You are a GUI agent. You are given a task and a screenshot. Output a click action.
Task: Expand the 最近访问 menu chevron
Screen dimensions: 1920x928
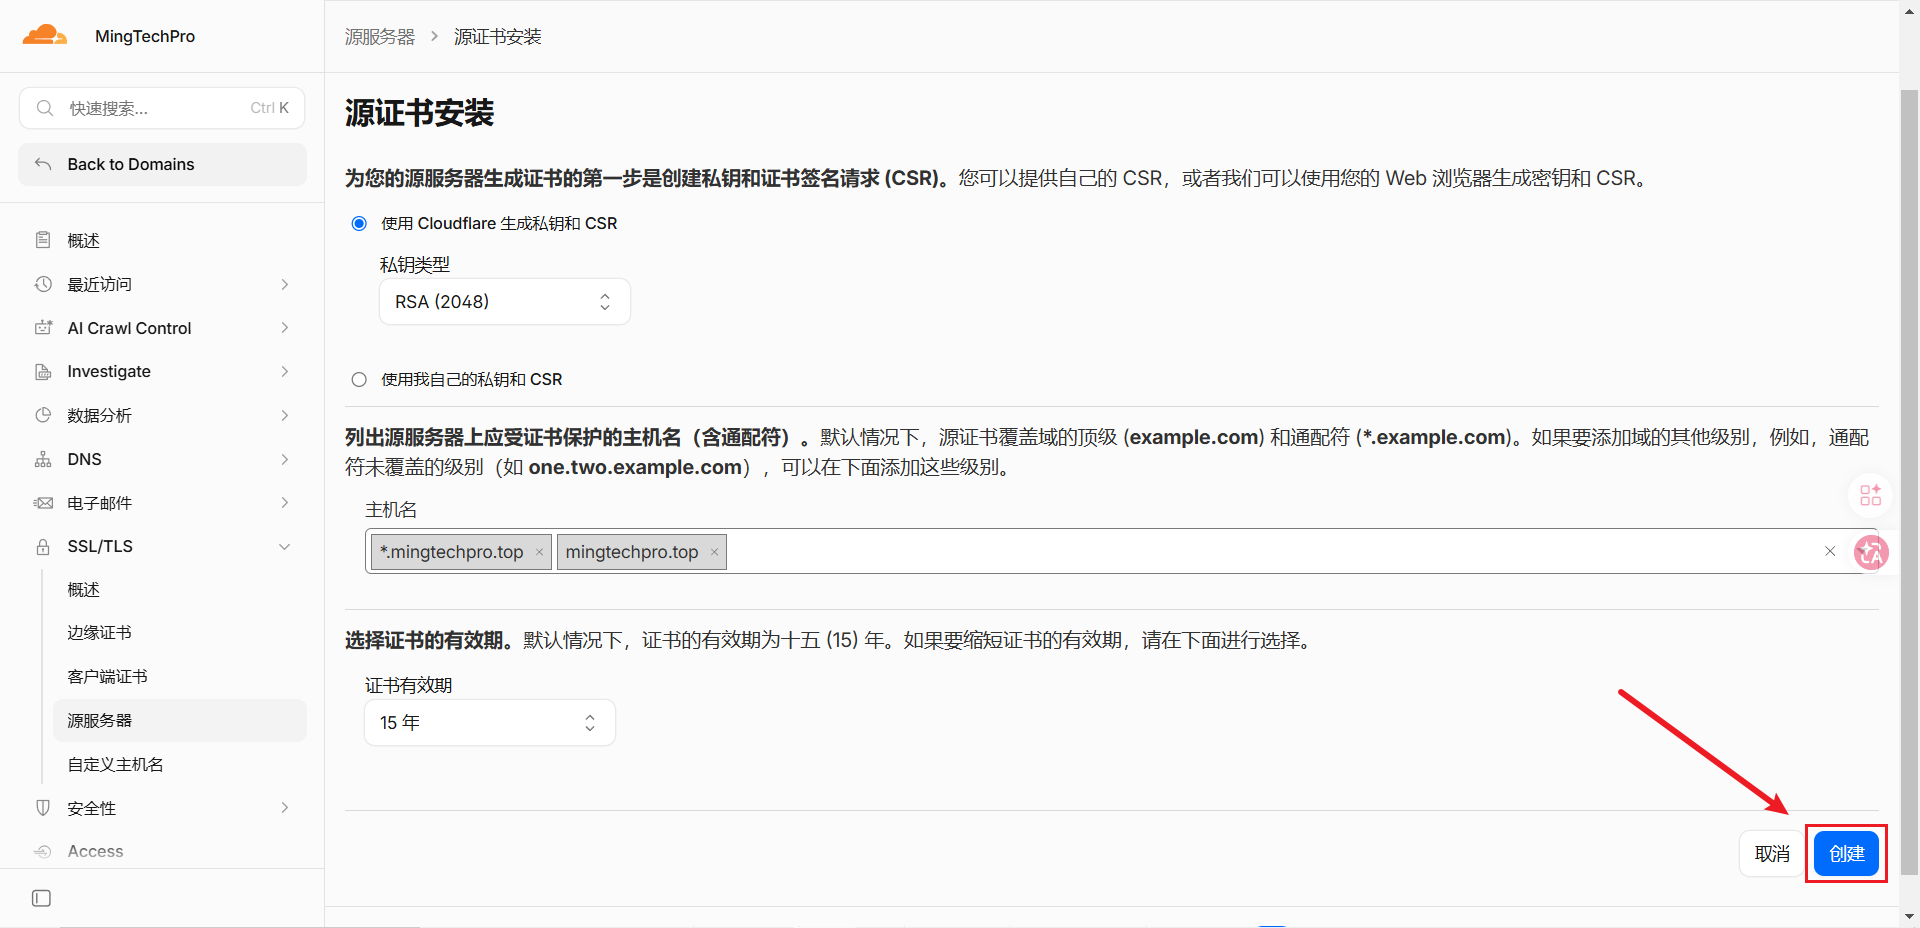[x=285, y=284]
